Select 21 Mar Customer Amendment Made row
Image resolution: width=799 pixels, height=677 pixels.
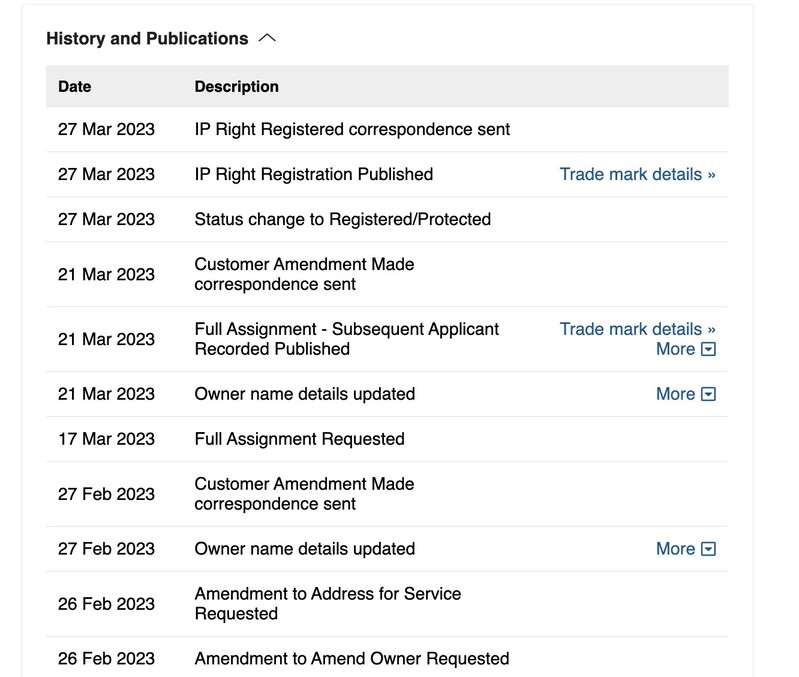pyautogui.click(x=387, y=274)
